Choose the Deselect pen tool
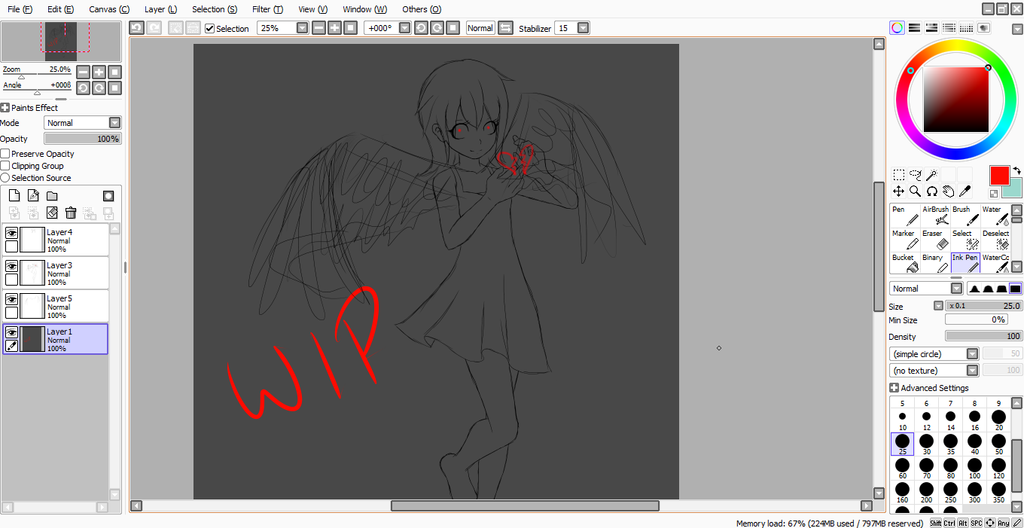This screenshot has height=528, width=1024. (995, 240)
